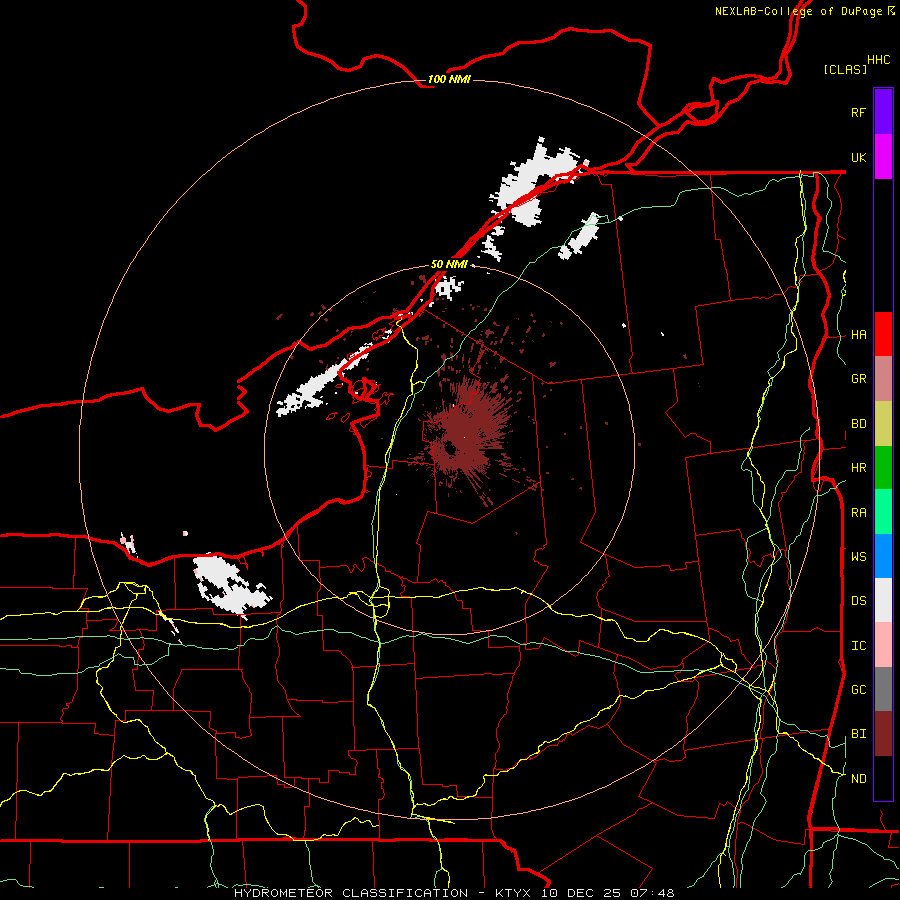Select the IC light pink legend swatch
The image size is (900, 900).
pos(883,645)
